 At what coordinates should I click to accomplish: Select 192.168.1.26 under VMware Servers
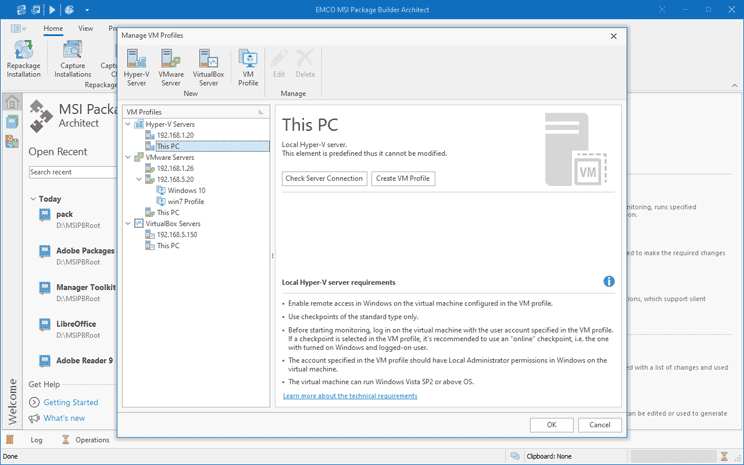[x=175, y=168]
